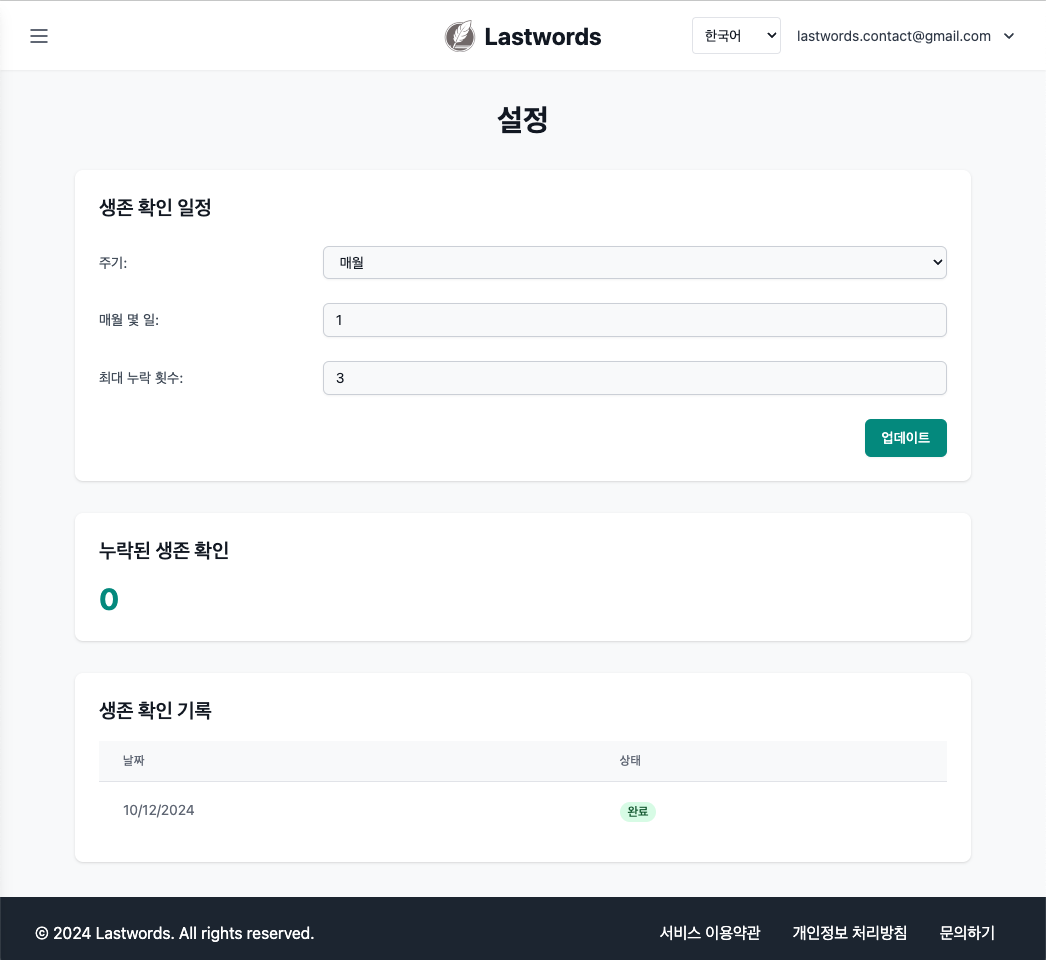Click the 완료 status badge
The width and height of the screenshot is (1046, 960).
coord(638,811)
